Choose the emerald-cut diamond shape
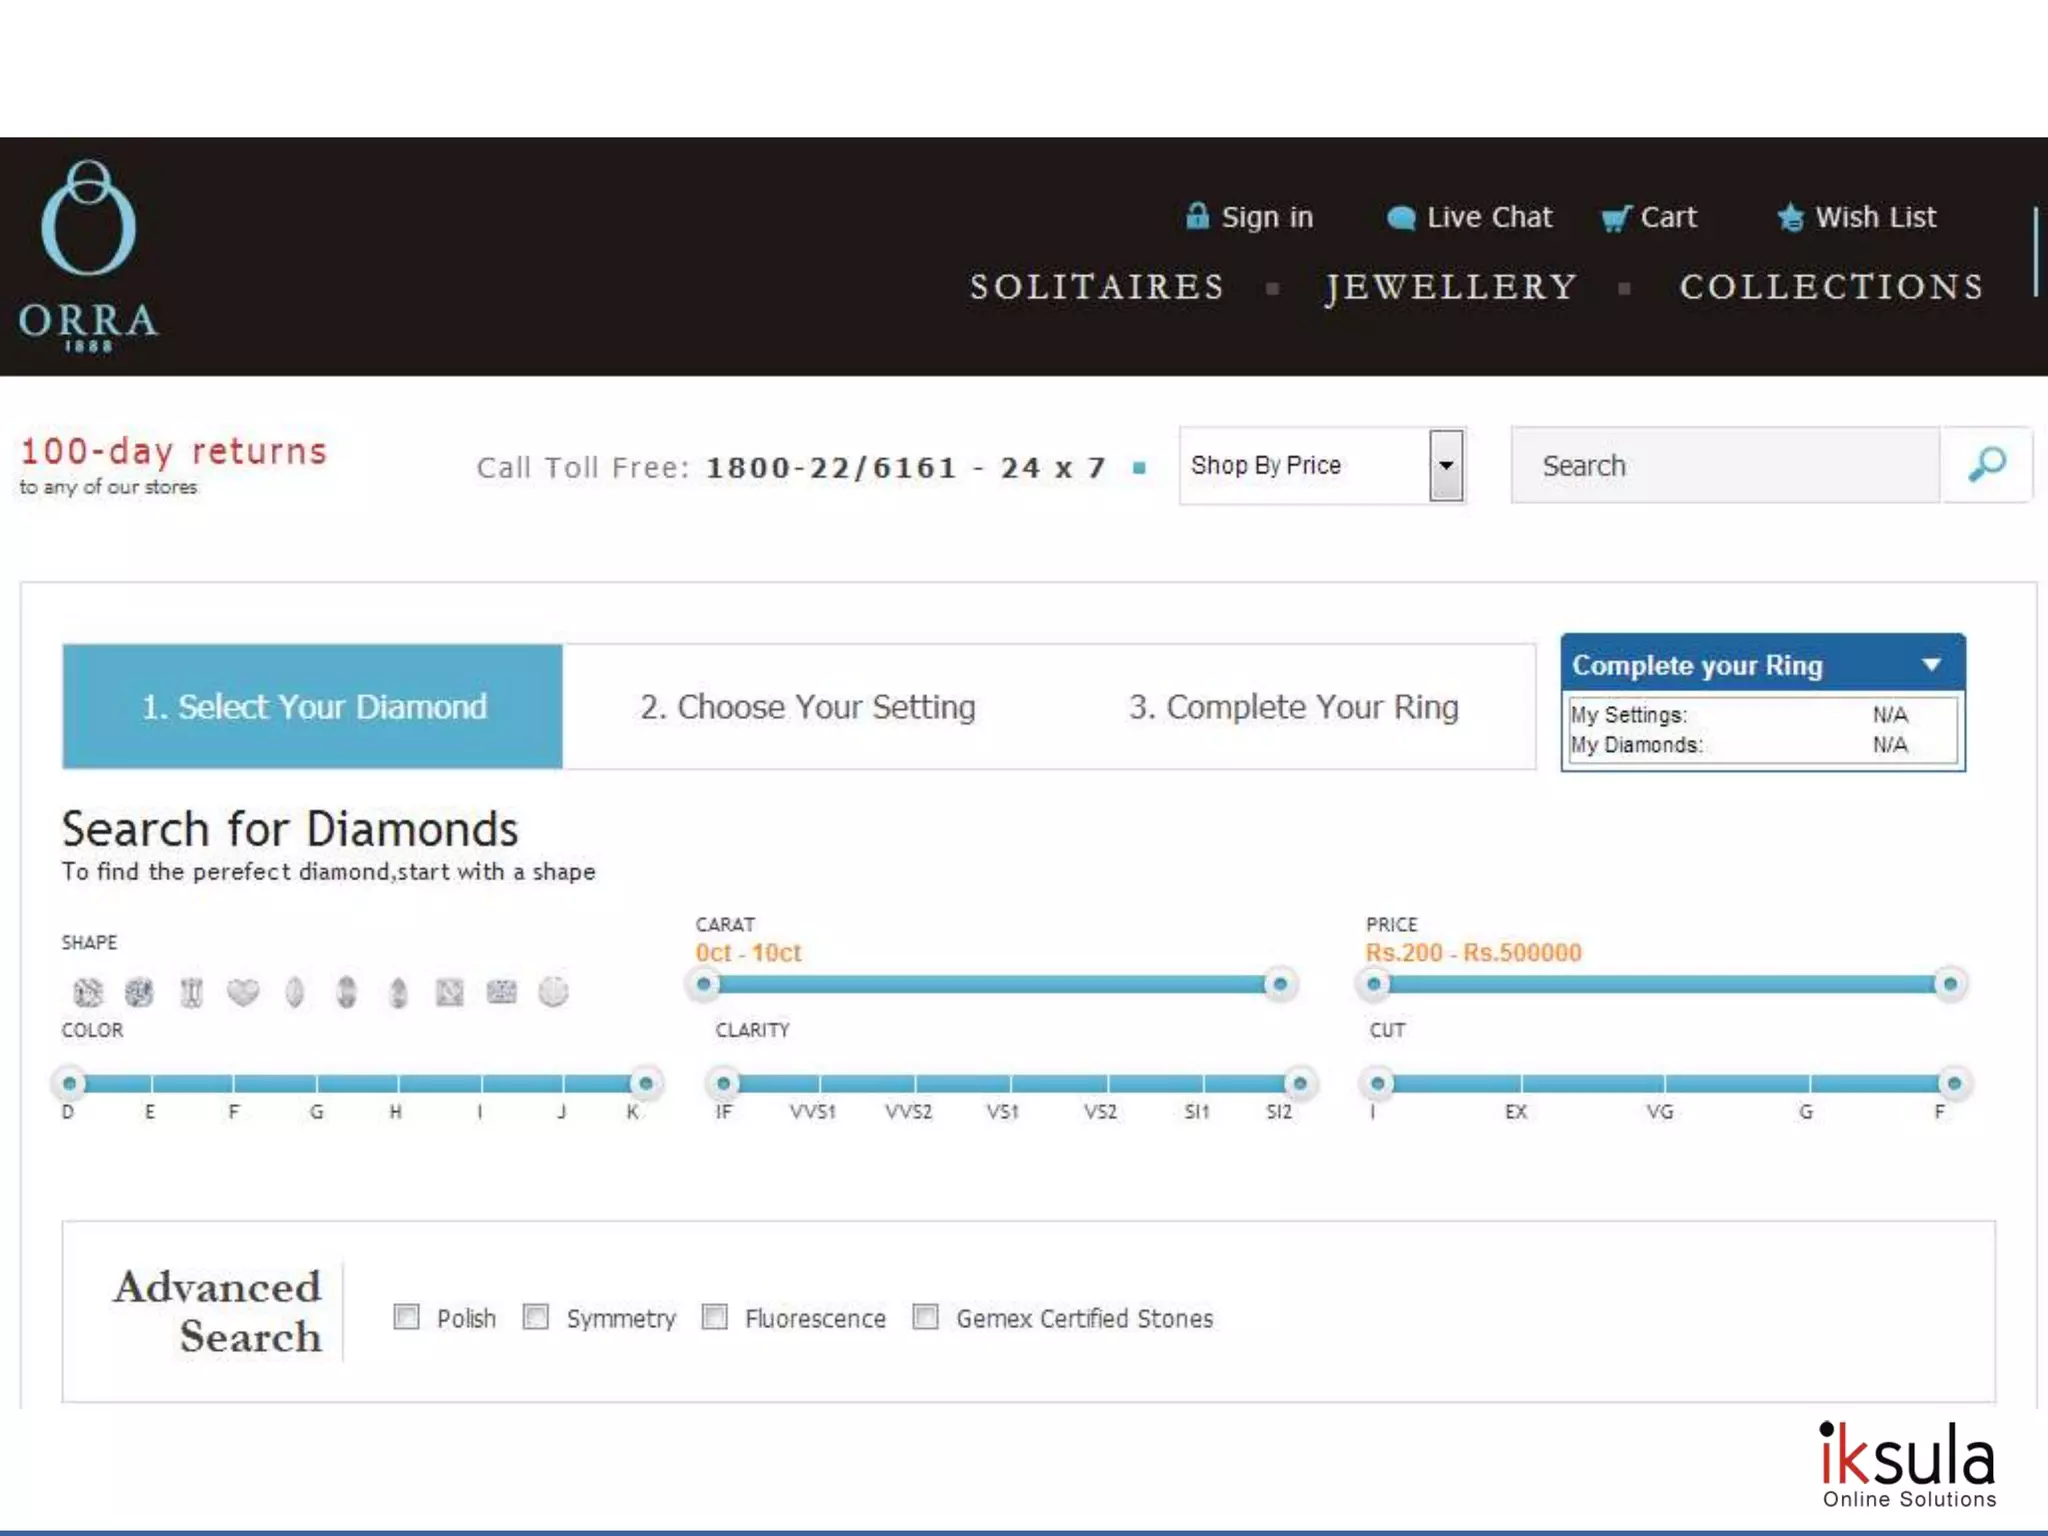Image resolution: width=2048 pixels, height=1536 pixels. click(x=191, y=992)
